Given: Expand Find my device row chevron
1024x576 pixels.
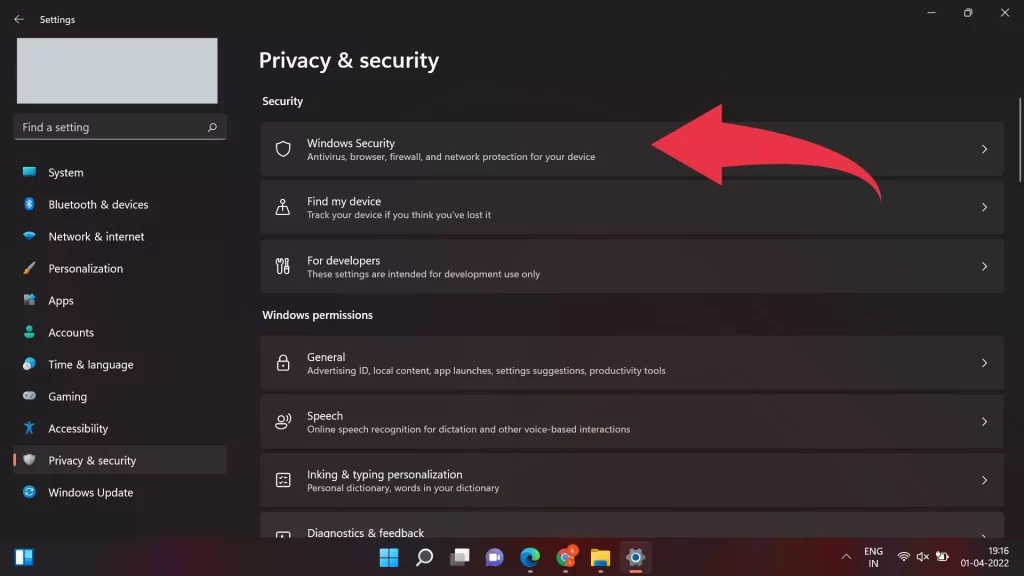Looking at the screenshot, I should (x=984, y=207).
